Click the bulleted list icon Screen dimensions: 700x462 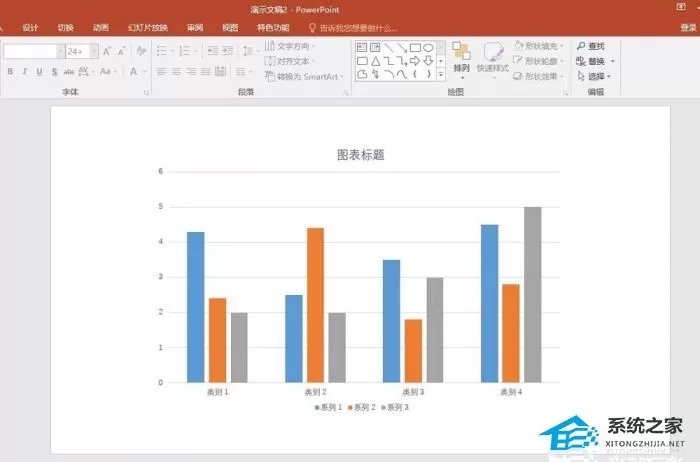pyautogui.click(x=162, y=51)
